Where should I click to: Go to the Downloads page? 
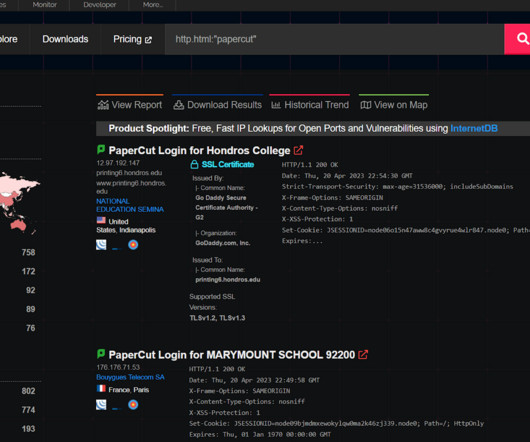click(65, 39)
